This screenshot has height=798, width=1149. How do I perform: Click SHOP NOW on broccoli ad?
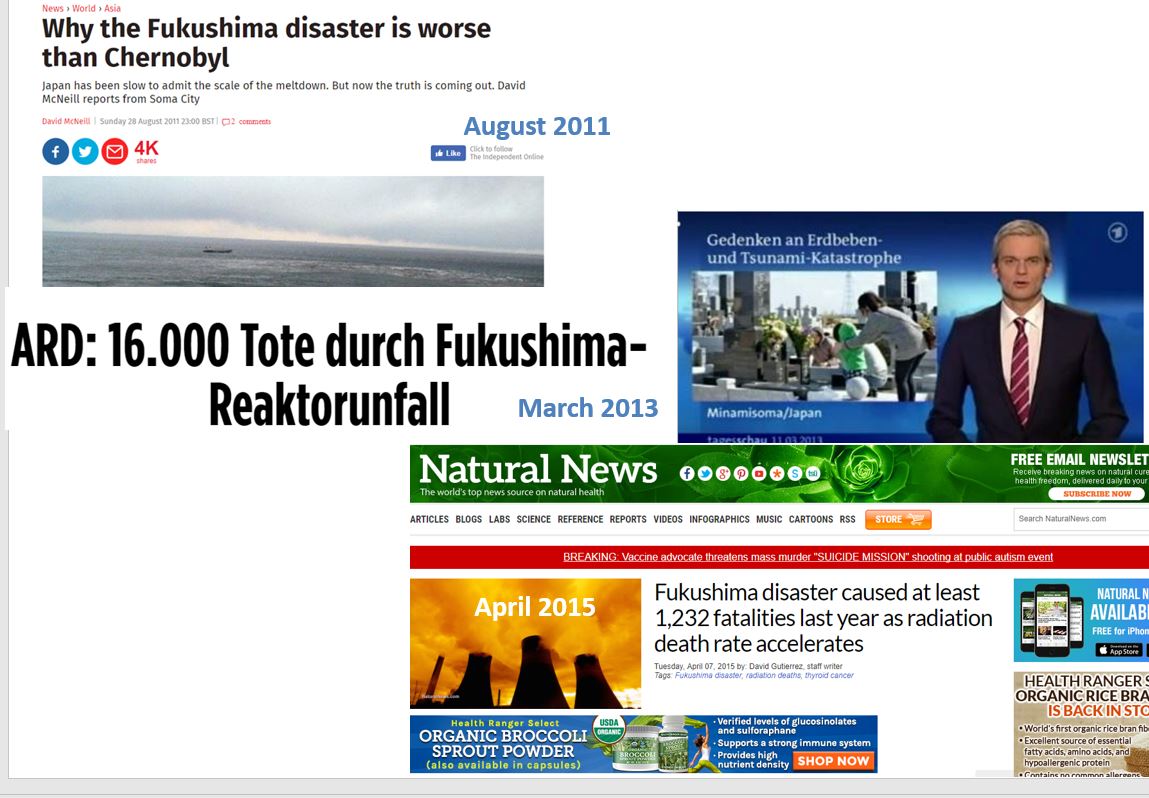click(832, 761)
